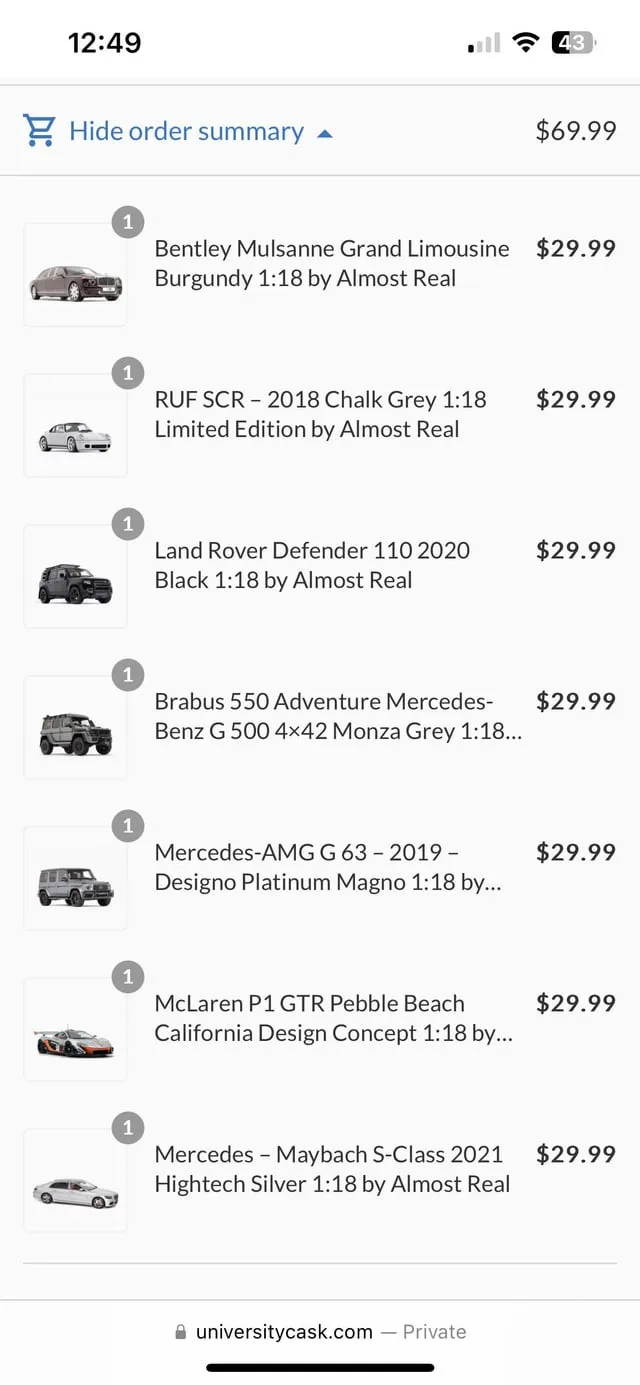Select the Land Rover Defender 110 title
This screenshot has height=1385, width=640.
click(311, 565)
